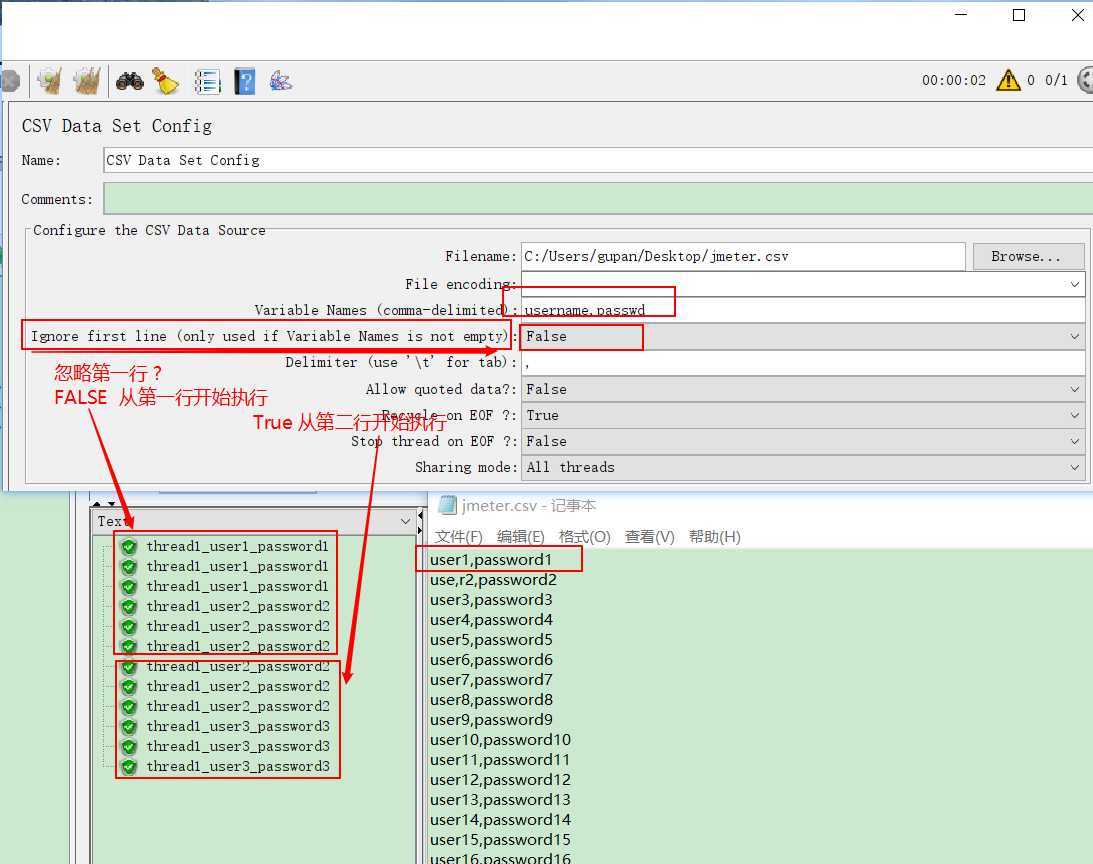Click the yellow warning triangle log icon
The image size is (1093, 864).
1008,80
